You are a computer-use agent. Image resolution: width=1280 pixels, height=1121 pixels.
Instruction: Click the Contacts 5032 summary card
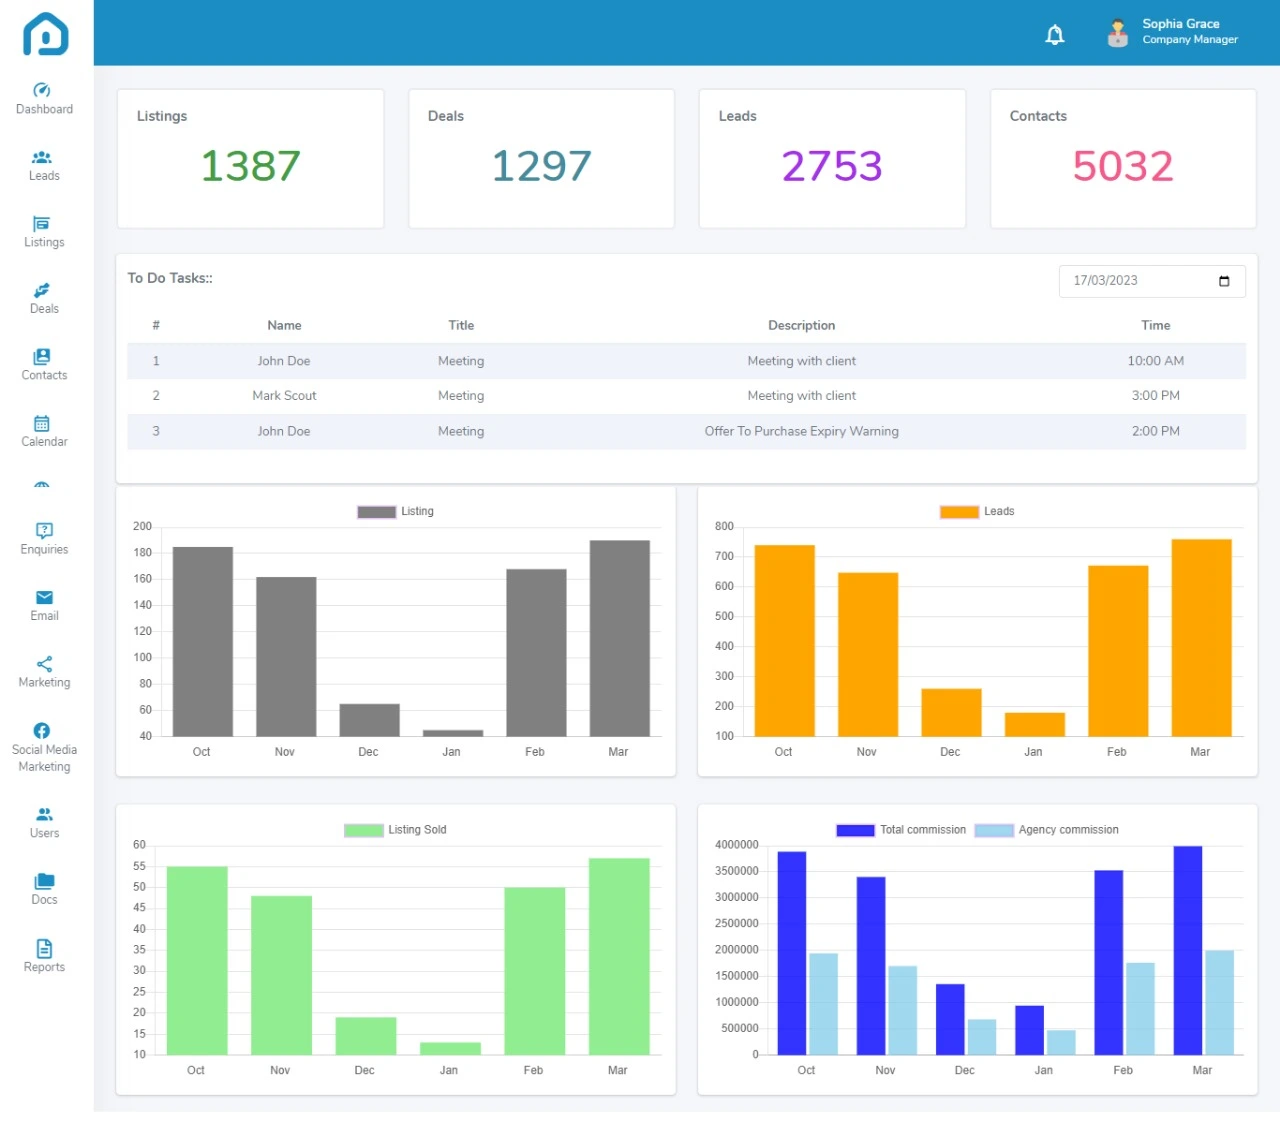[x=1122, y=159]
